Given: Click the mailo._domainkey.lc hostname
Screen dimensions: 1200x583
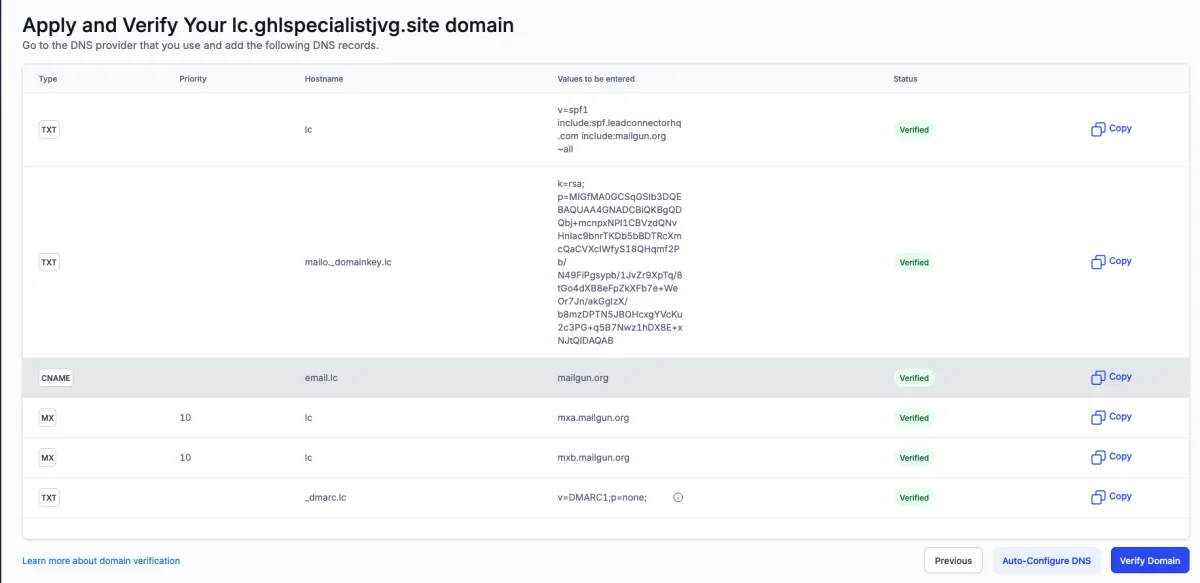Looking at the screenshot, I should click(347, 262).
